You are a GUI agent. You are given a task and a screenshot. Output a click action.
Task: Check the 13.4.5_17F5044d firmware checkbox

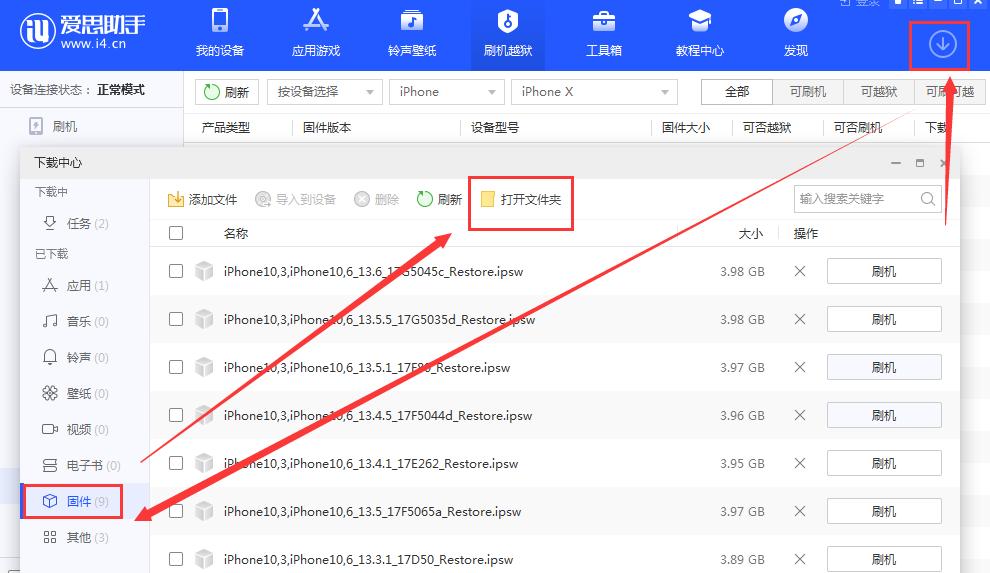[x=176, y=415]
